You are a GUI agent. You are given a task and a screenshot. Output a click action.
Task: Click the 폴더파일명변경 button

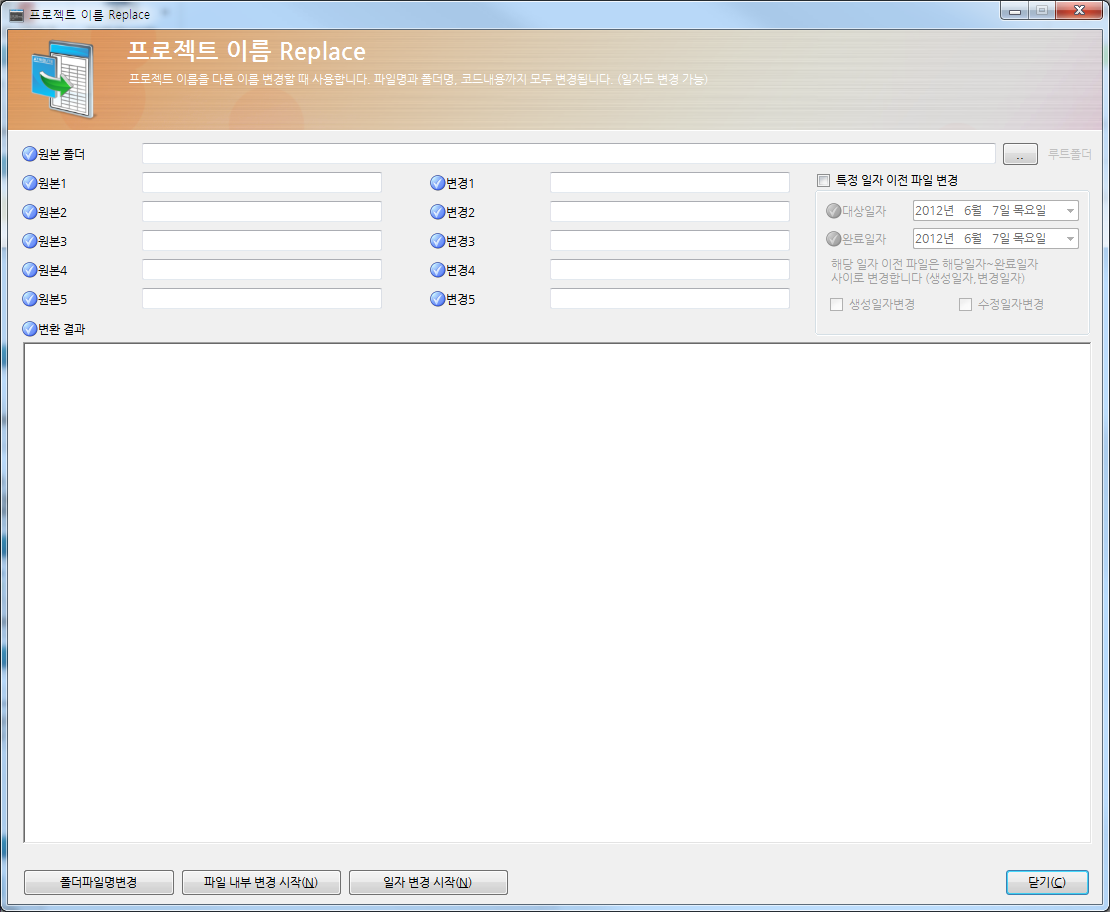point(99,882)
